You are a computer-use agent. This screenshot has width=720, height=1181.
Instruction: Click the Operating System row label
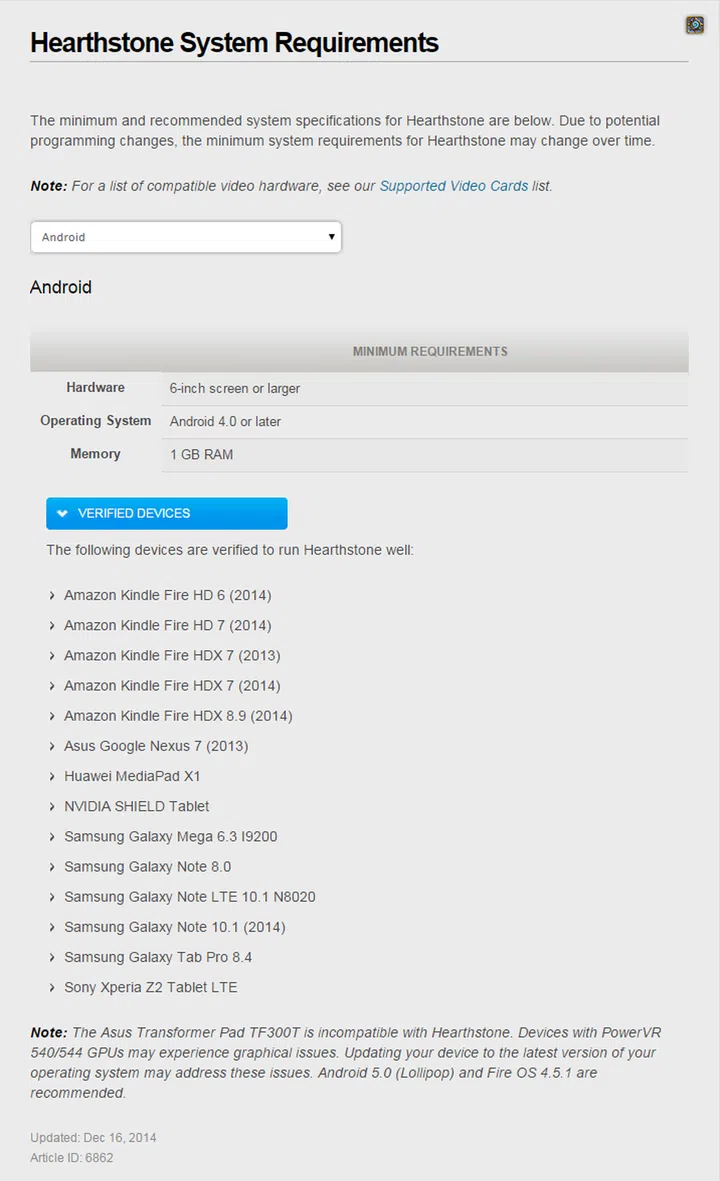click(96, 421)
